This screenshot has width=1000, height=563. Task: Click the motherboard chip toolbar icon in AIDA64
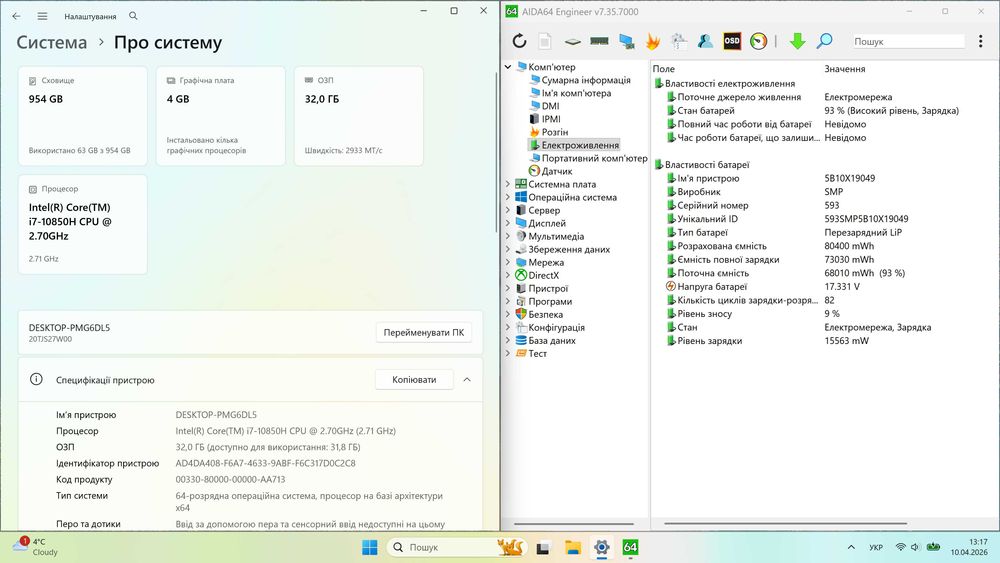click(x=573, y=41)
